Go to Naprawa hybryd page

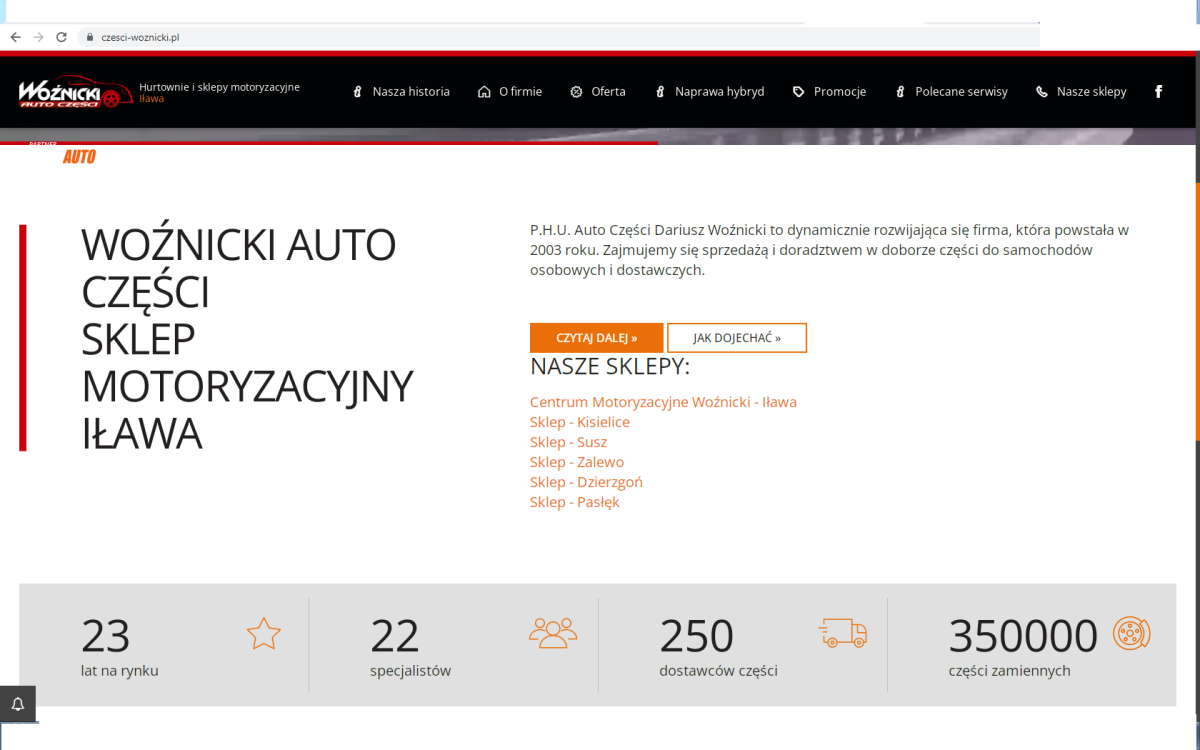719,91
